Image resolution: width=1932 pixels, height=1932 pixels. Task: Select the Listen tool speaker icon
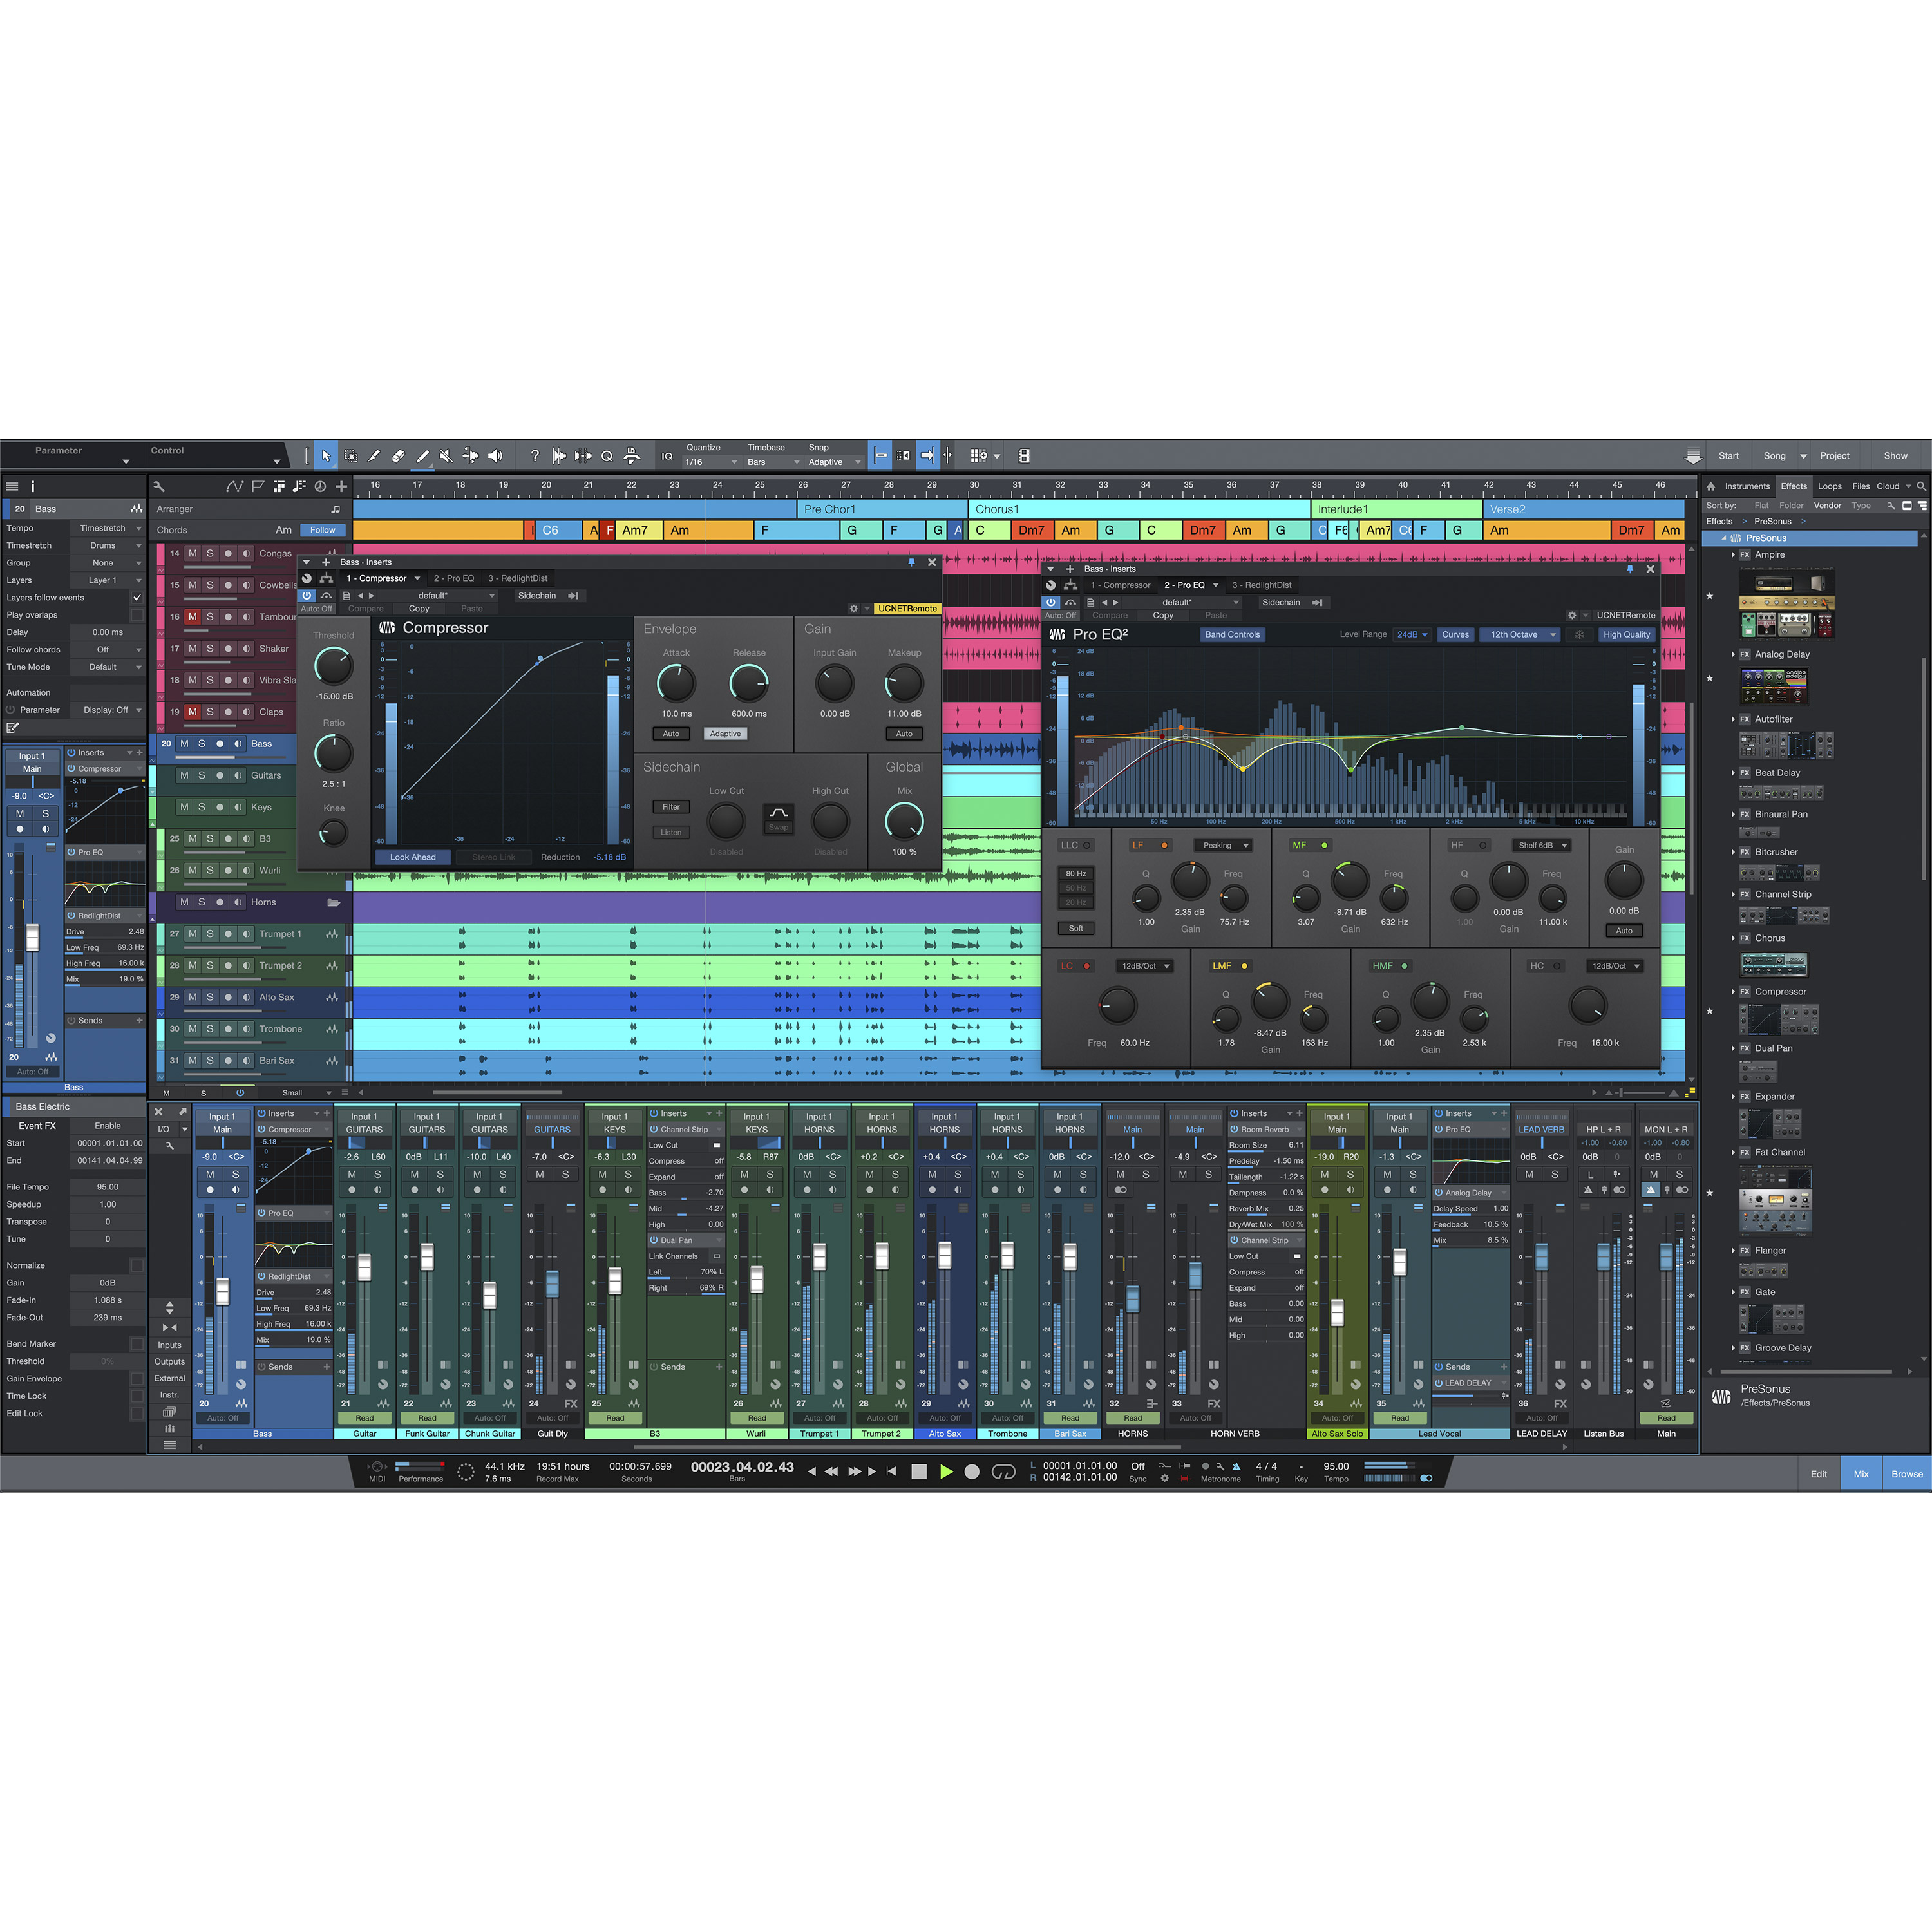coord(495,455)
